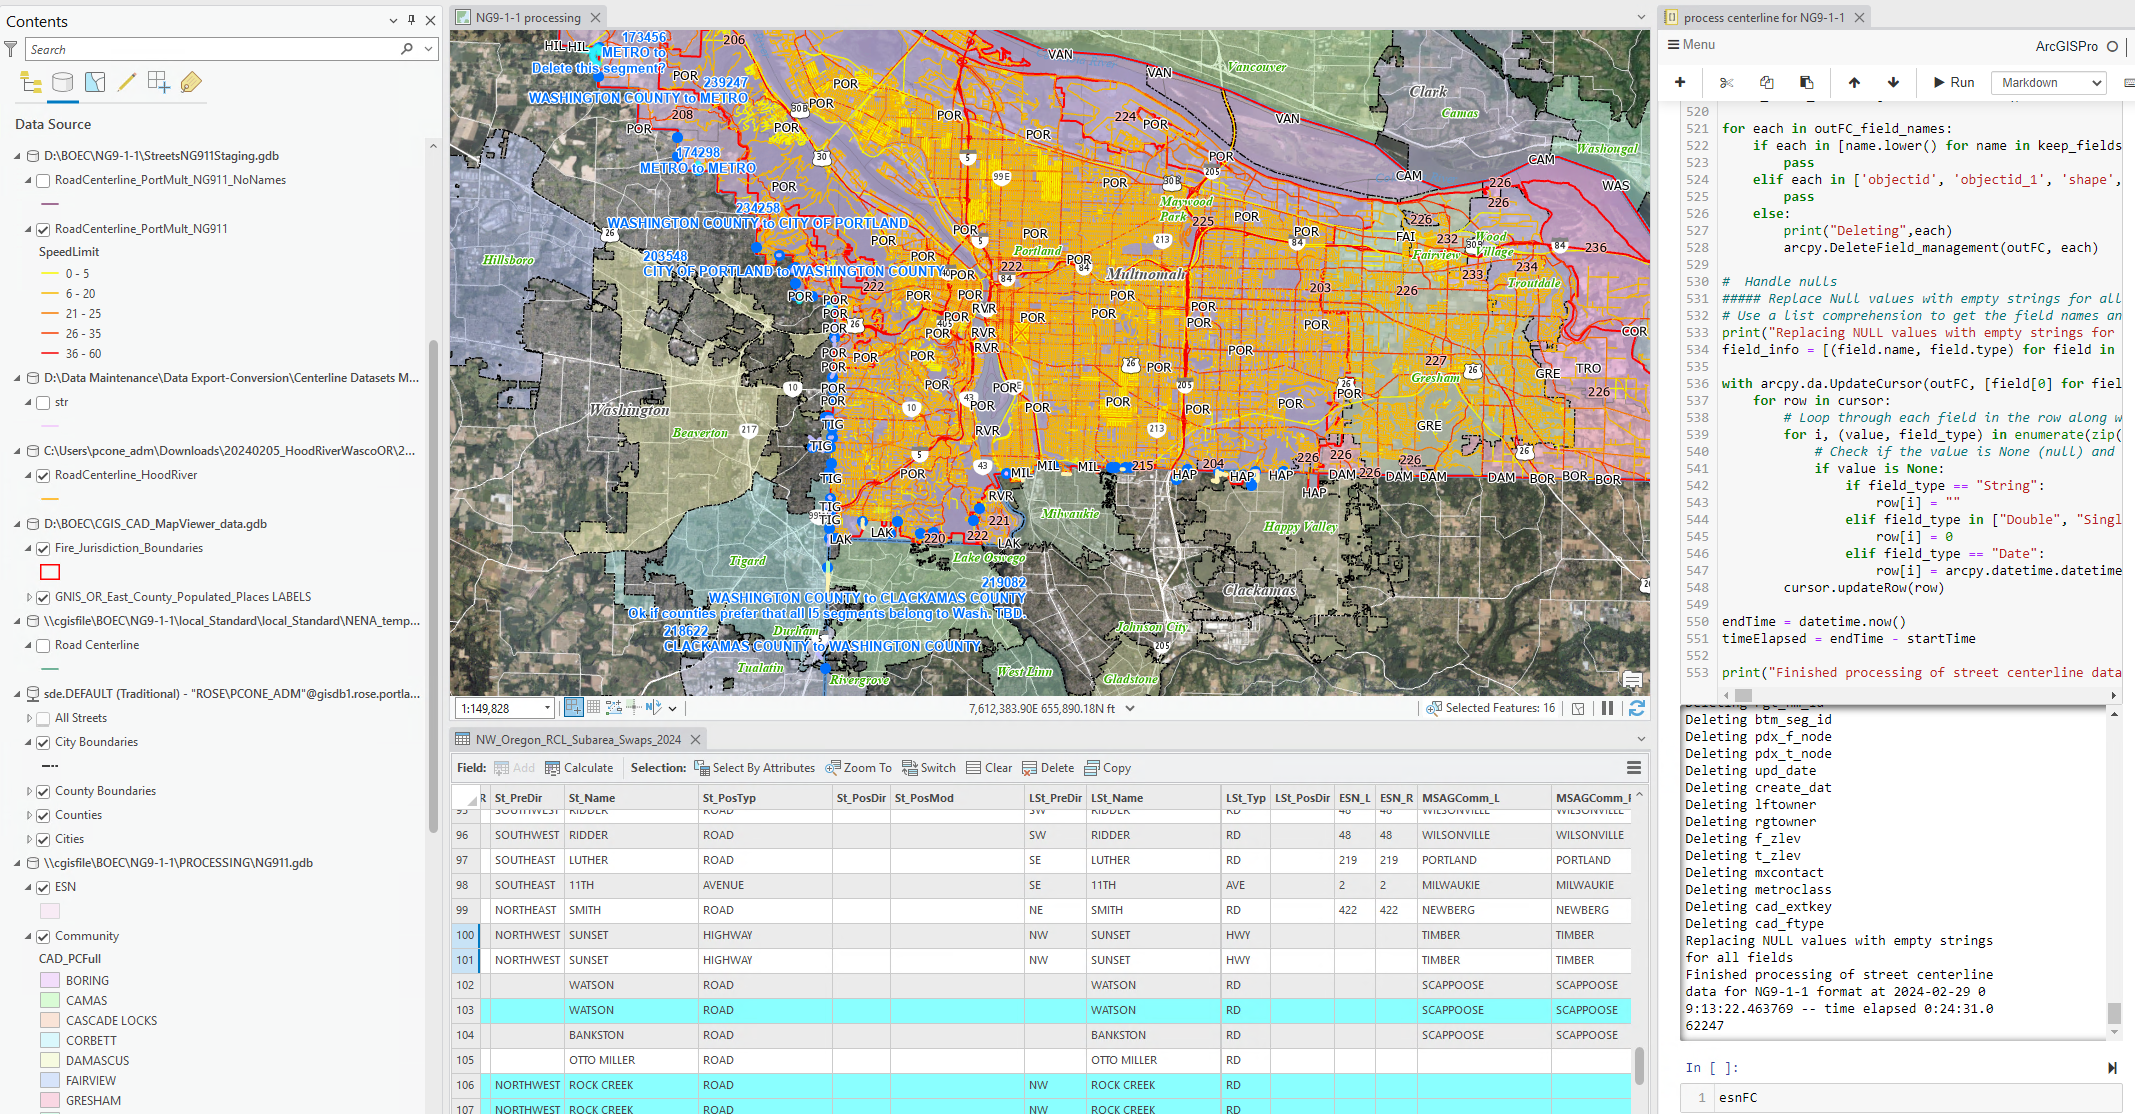Pause map drawing with the pause icon
The image size is (2135, 1114).
click(x=1608, y=708)
